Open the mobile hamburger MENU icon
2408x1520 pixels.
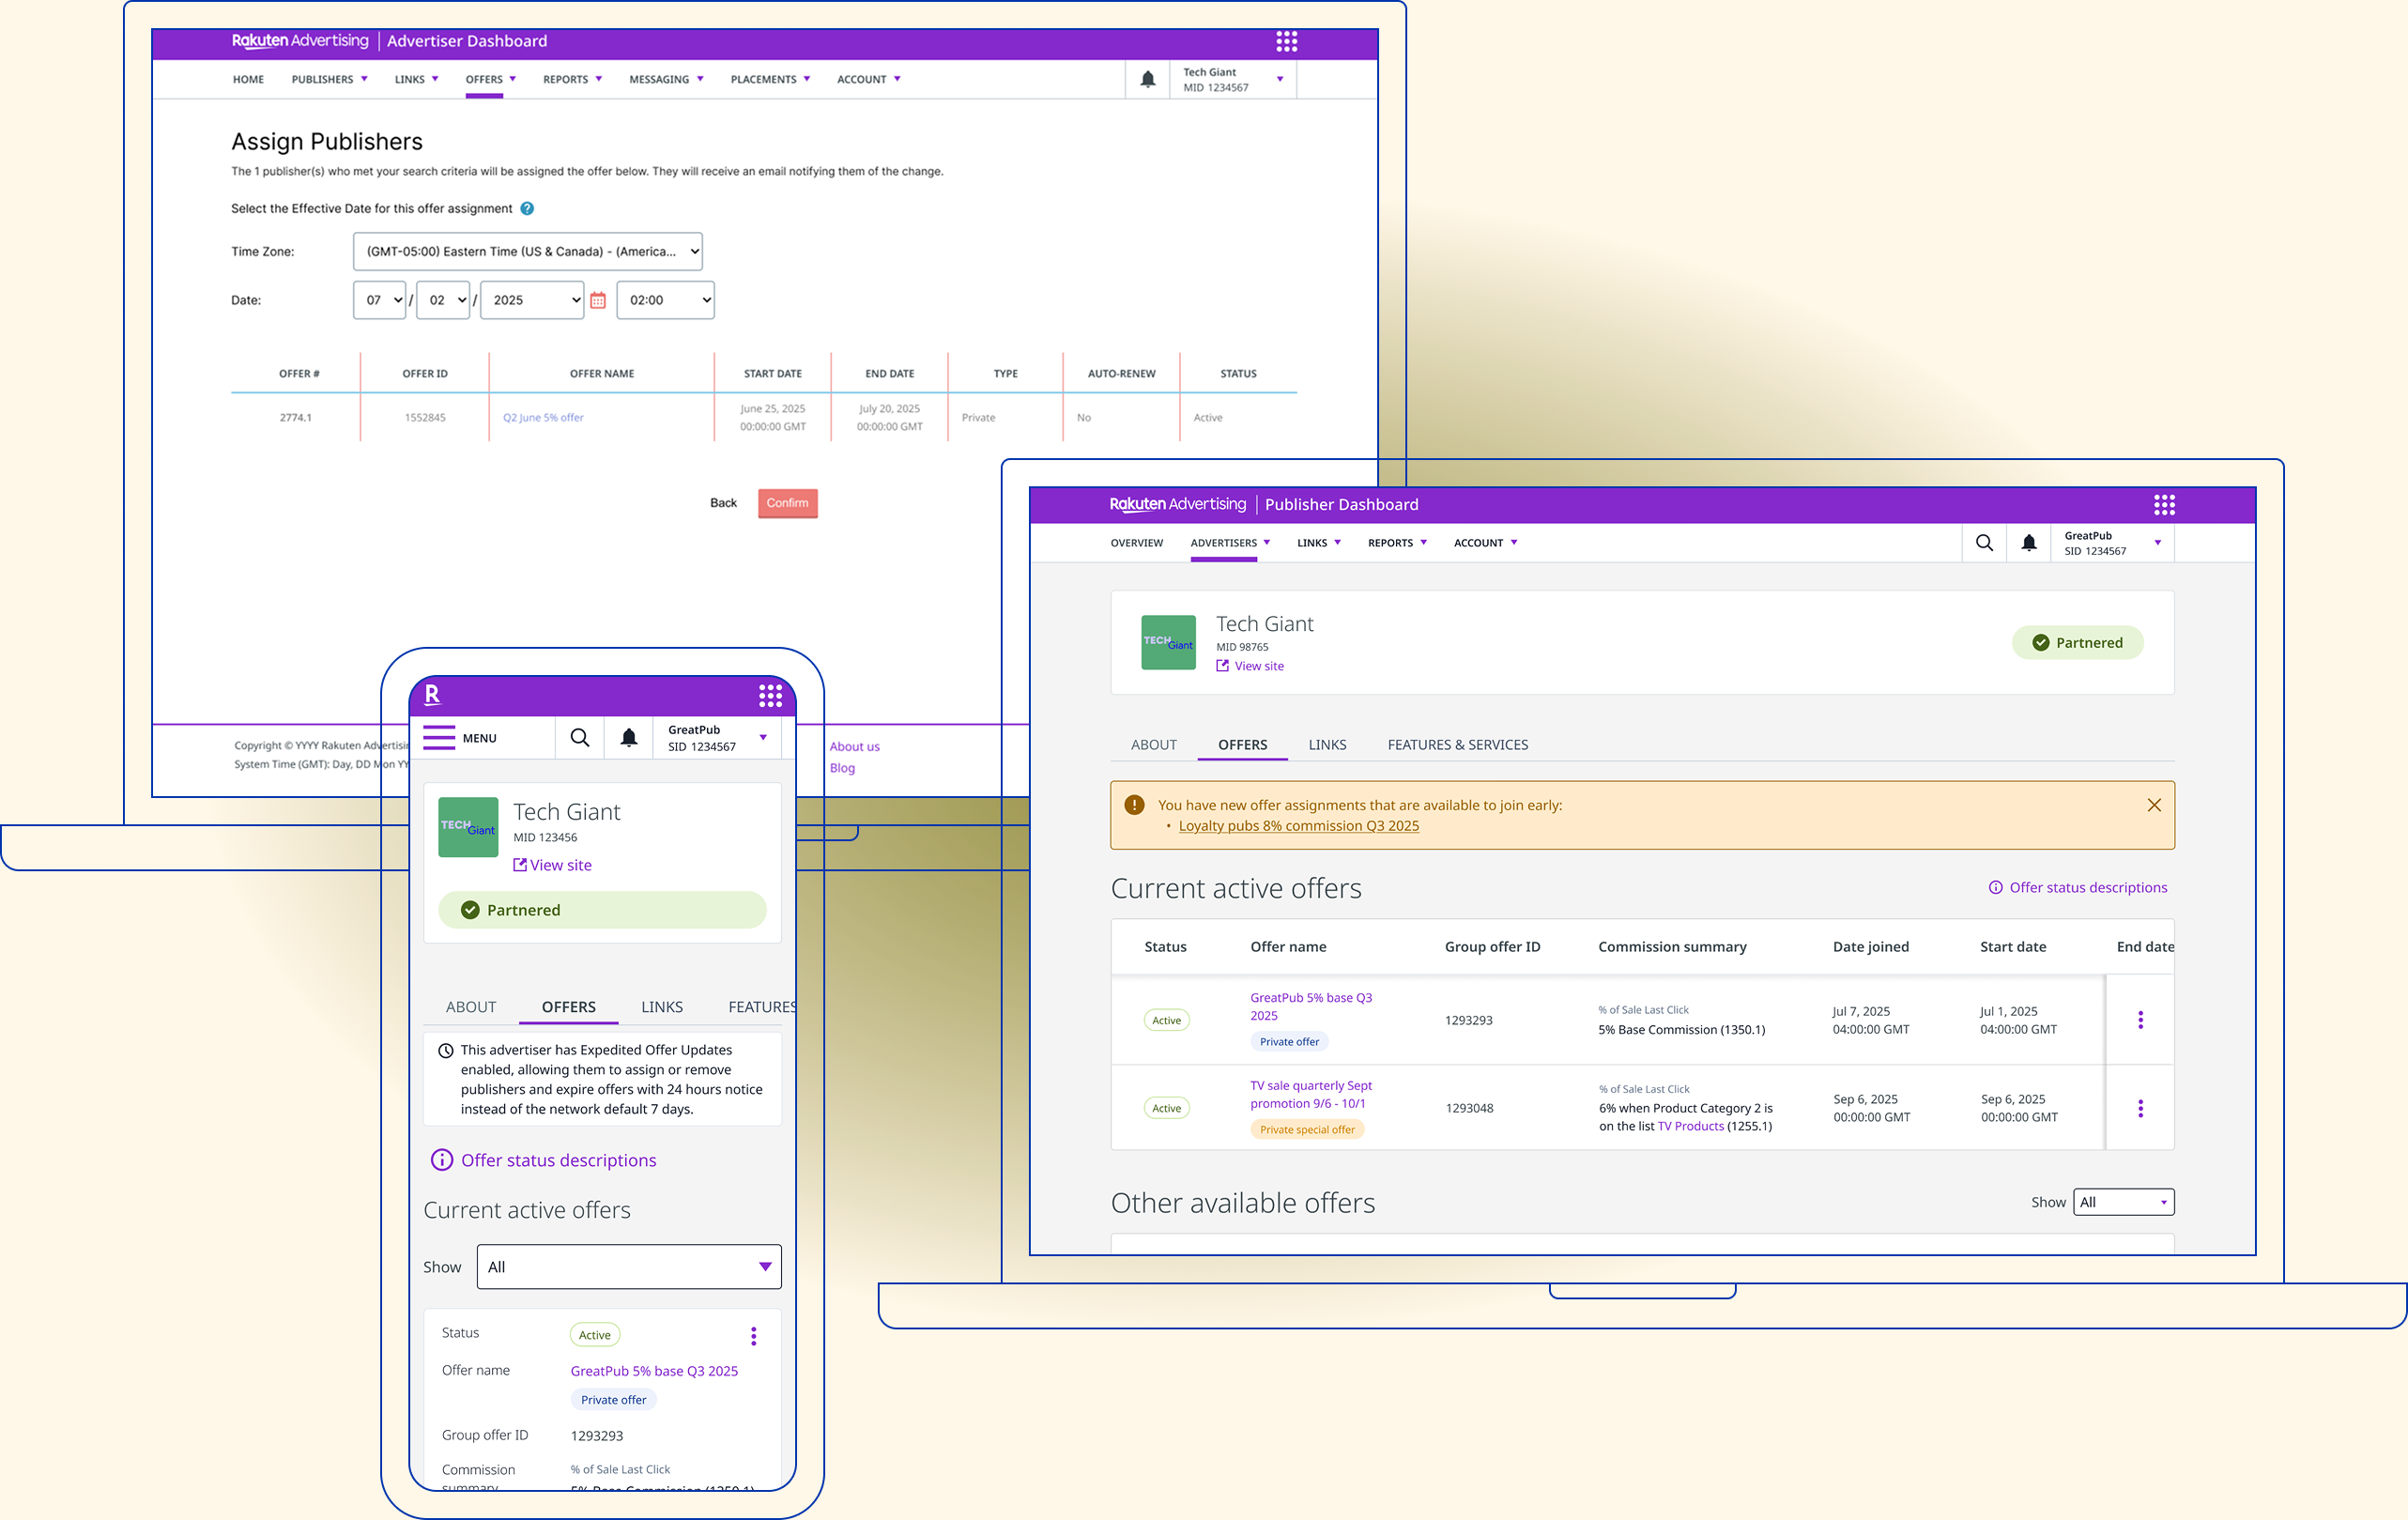click(439, 738)
